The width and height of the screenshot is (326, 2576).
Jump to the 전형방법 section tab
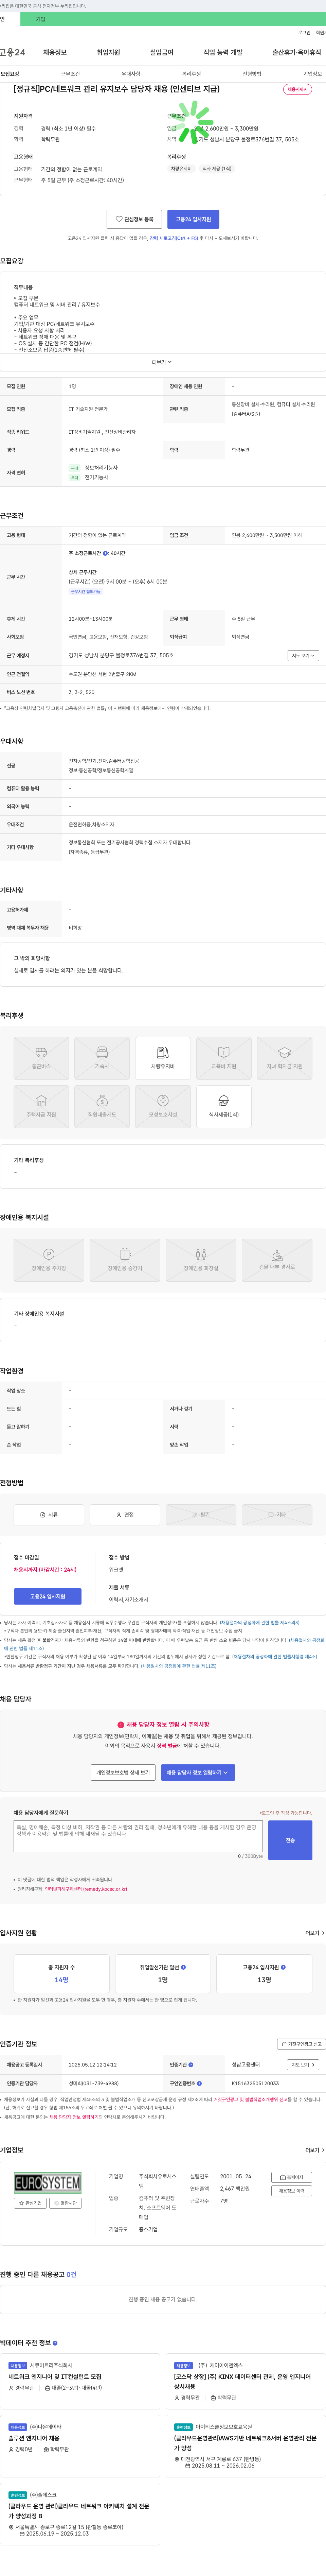coord(252,74)
